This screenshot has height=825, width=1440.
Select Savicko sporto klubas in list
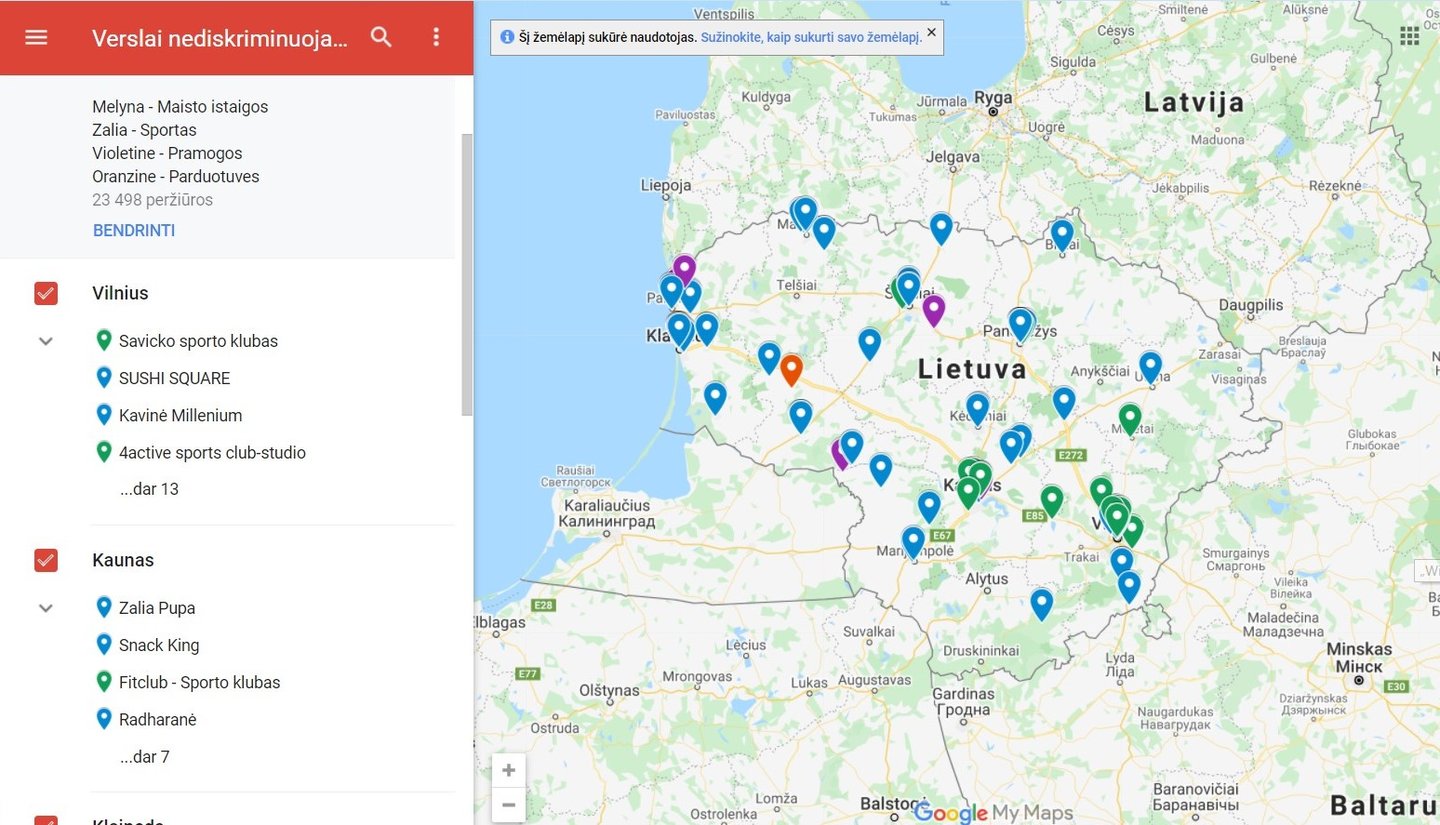[x=198, y=341]
